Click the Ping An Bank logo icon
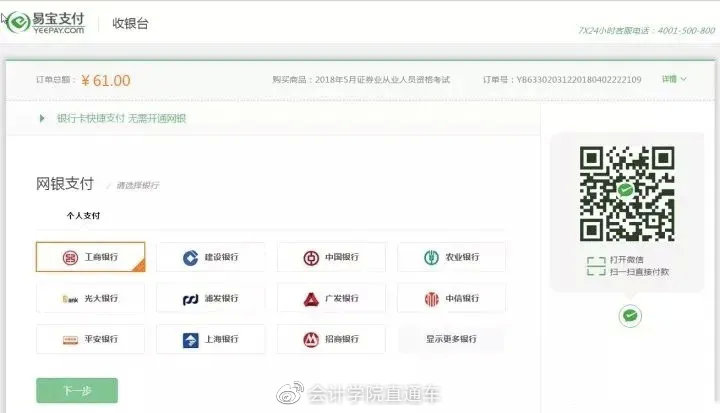Image resolution: width=720 pixels, height=413 pixels. (70, 340)
